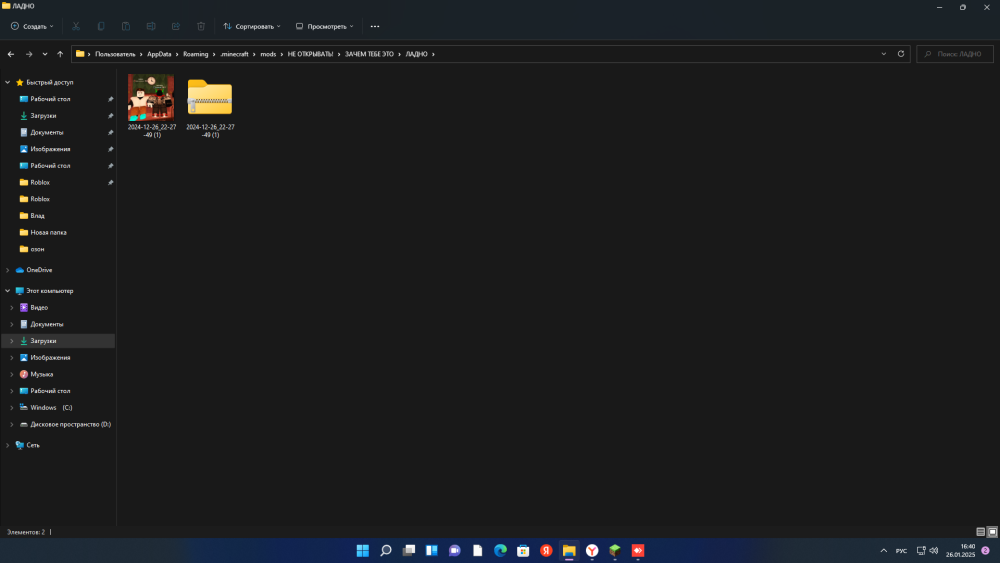Open the Windows Start menu
Image resolution: width=1000 pixels, height=563 pixels.
pos(363,550)
